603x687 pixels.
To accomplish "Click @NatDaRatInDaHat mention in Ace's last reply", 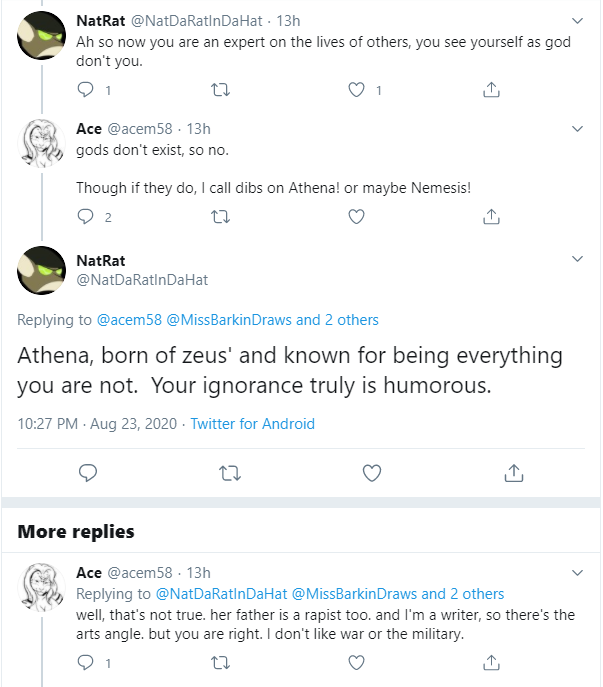I will (x=221, y=594).
